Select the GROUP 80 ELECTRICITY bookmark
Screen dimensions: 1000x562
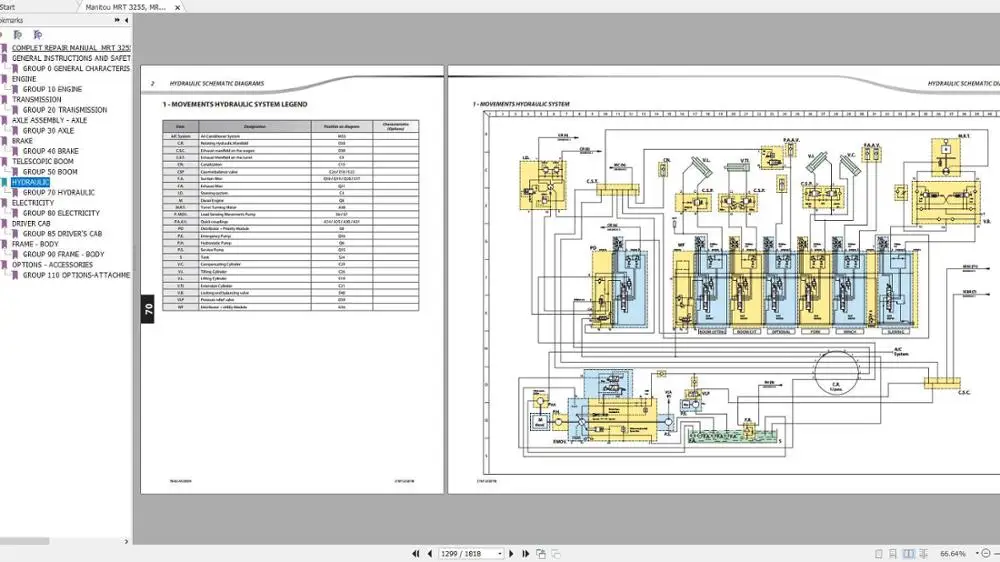point(61,213)
